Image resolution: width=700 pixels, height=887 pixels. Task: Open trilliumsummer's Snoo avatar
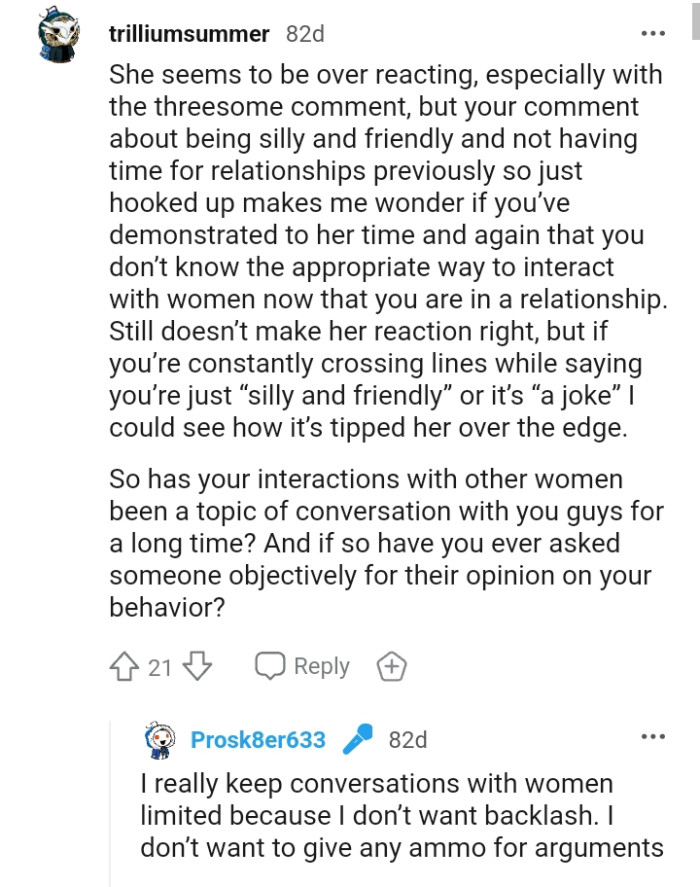[57, 32]
